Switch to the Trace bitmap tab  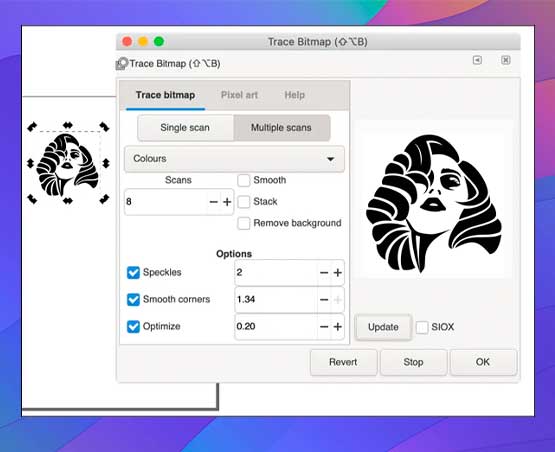click(165, 95)
